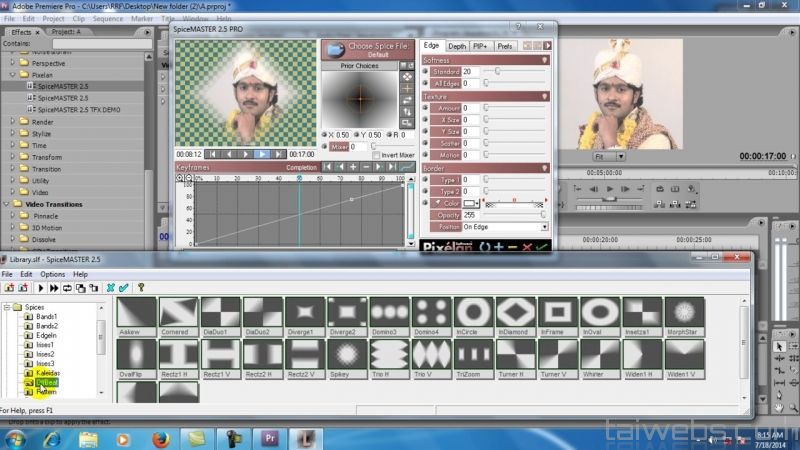The image size is (800, 450).
Task: Click the help question mark in Library toolbar
Action: 141,287
